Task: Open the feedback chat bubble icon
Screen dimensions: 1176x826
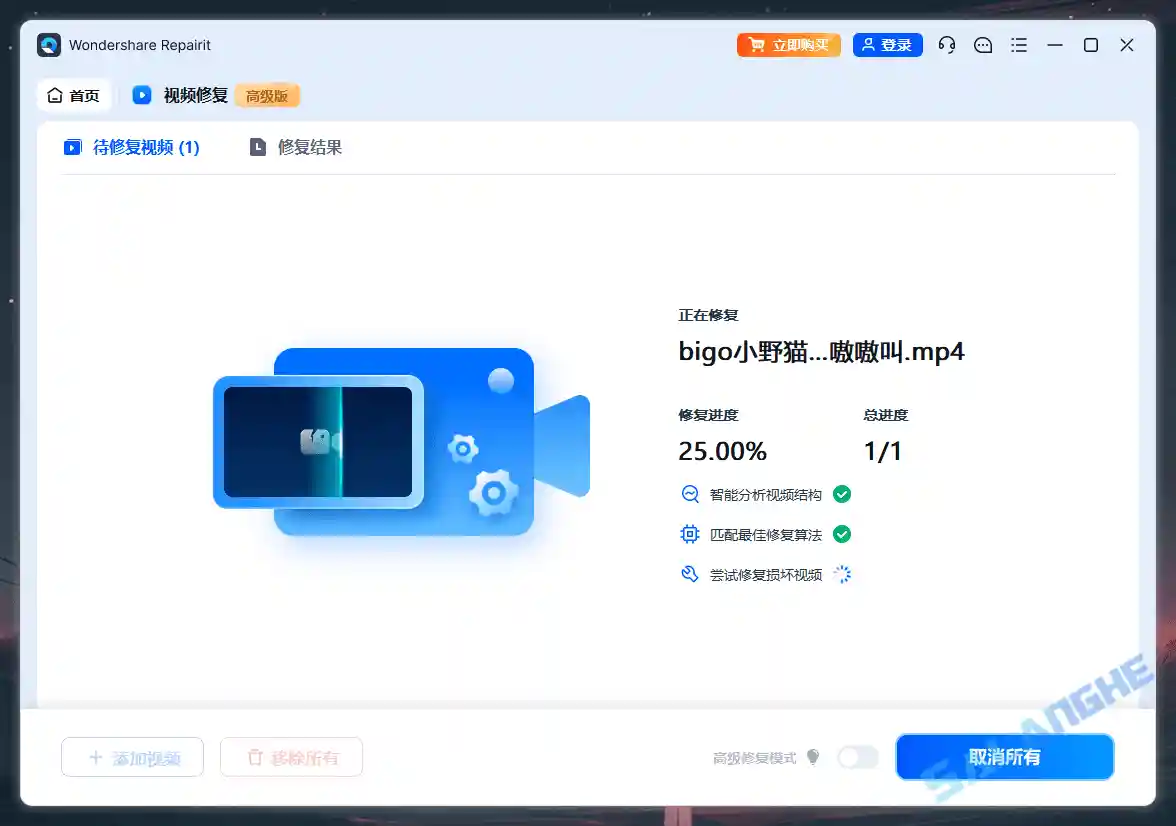Action: click(983, 45)
